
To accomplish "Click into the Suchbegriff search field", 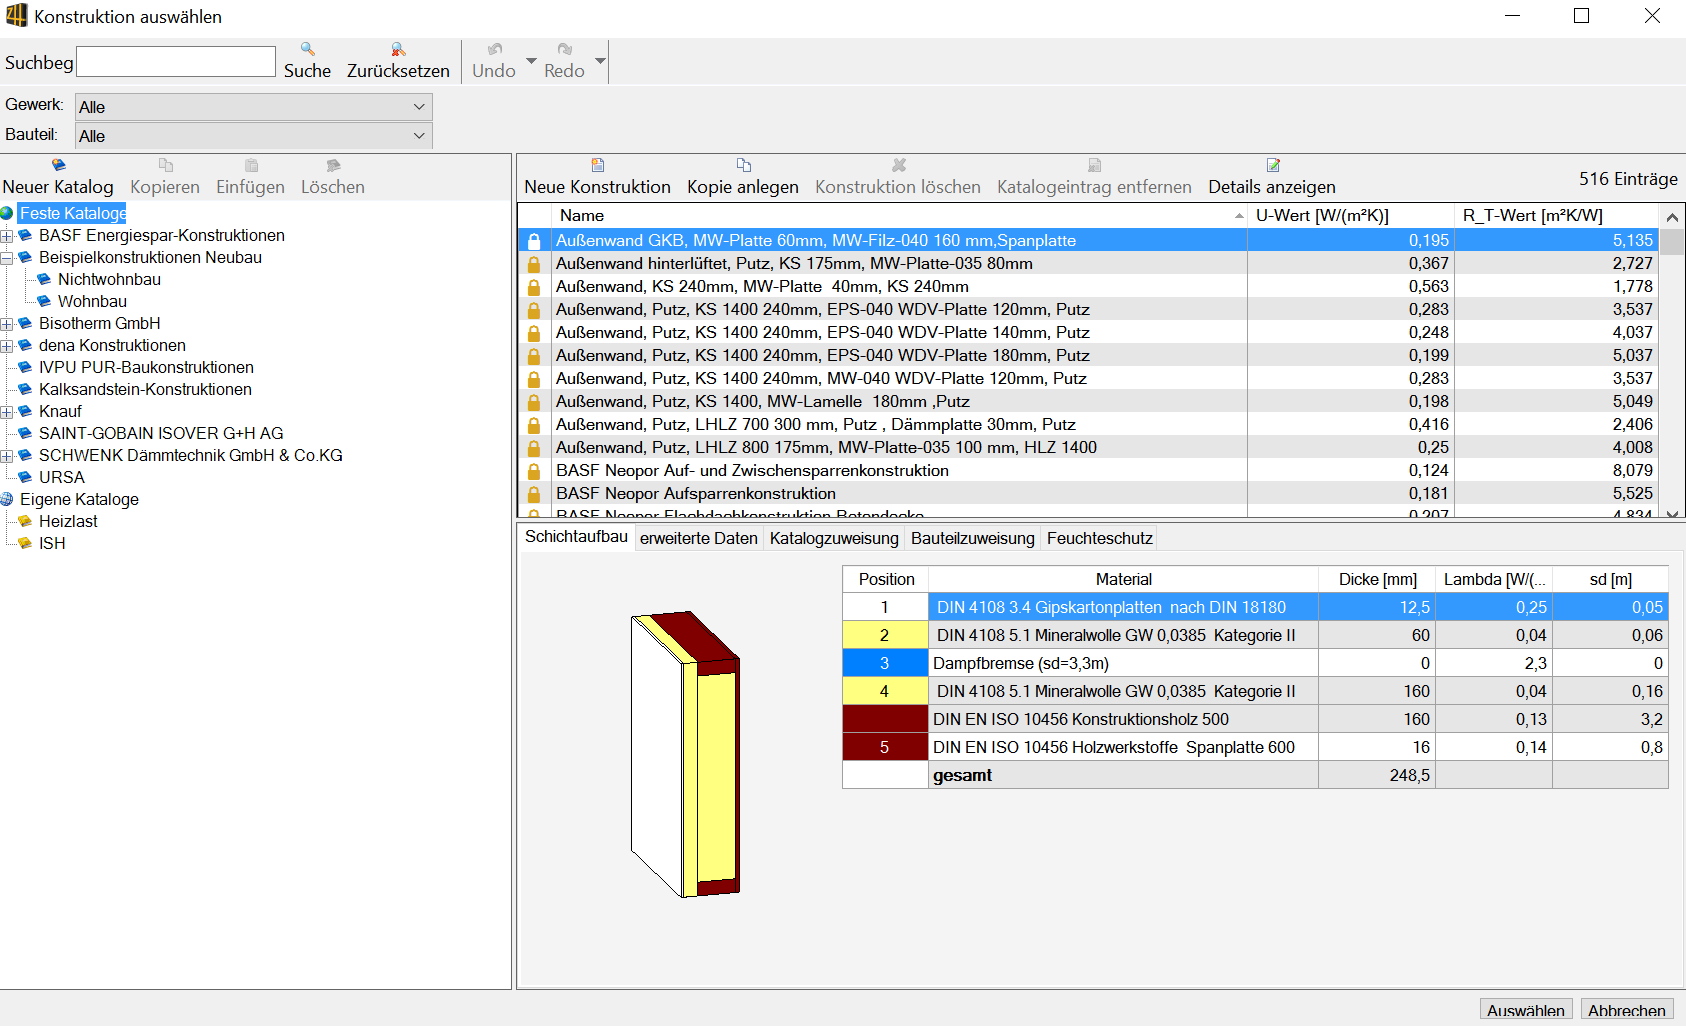I will point(176,62).
